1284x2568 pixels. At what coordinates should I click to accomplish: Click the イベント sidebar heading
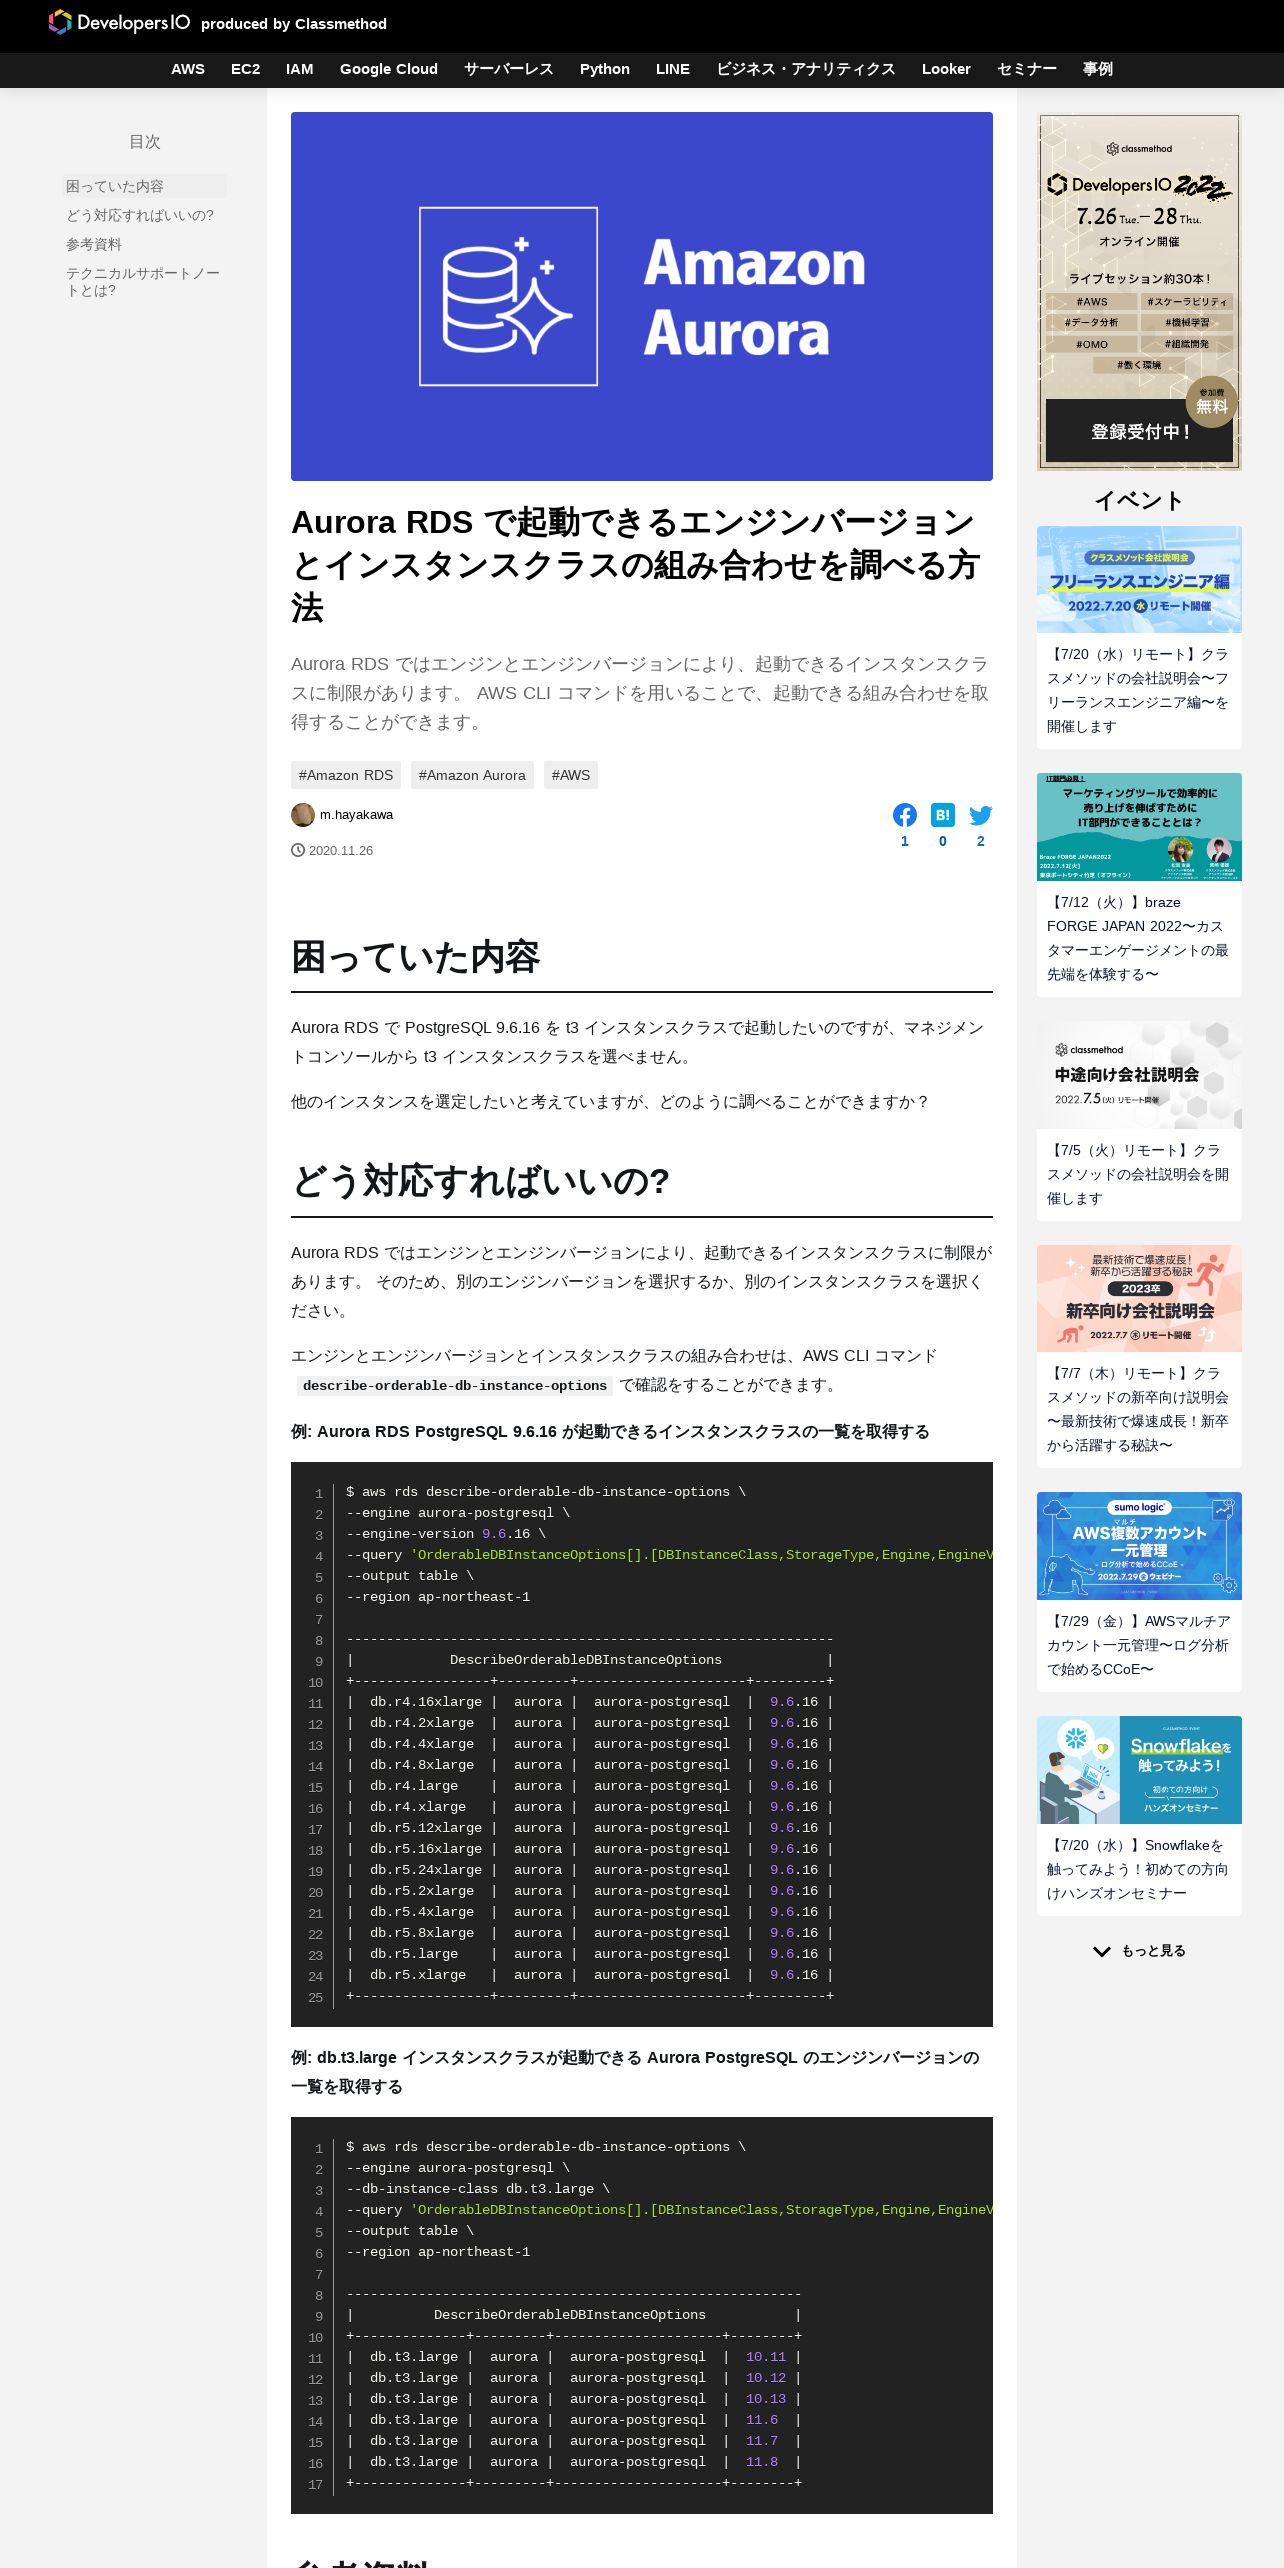[1139, 501]
